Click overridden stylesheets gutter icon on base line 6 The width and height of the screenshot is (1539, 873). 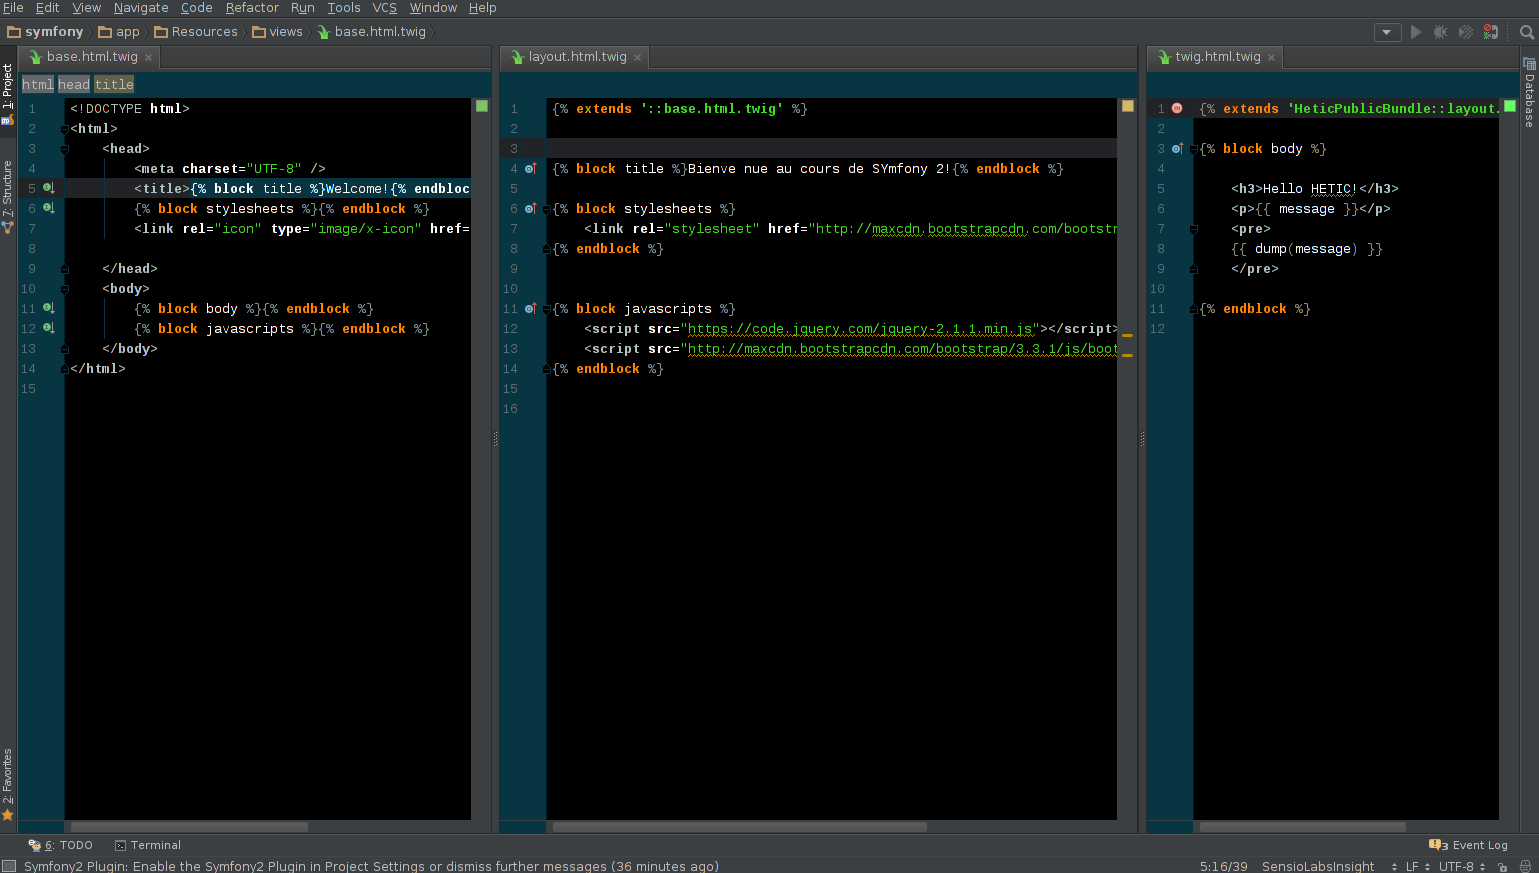[48, 208]
